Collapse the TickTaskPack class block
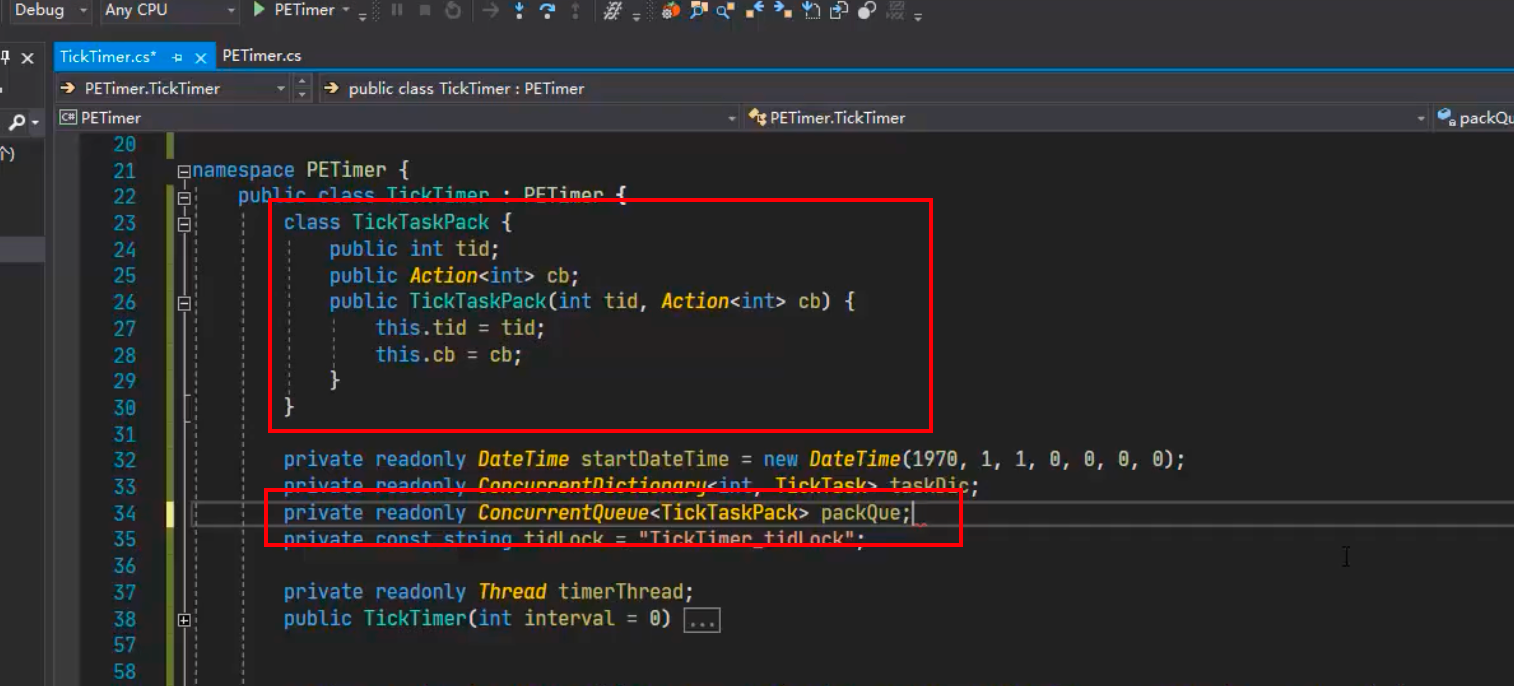 click(x=184, y=225)
